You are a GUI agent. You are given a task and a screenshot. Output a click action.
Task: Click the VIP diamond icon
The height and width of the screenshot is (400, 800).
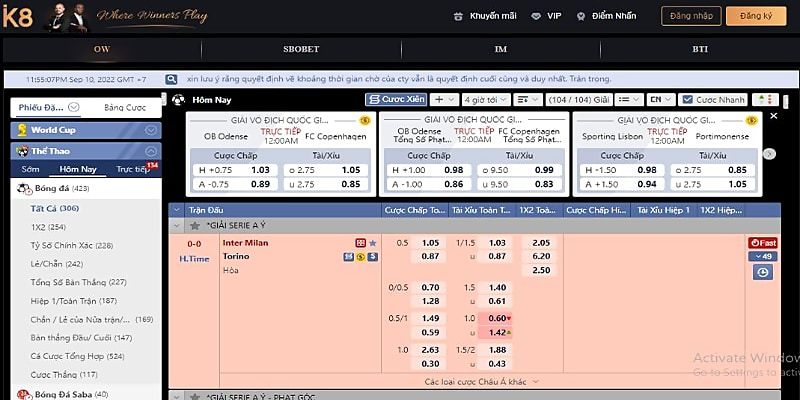coord(536,16)
